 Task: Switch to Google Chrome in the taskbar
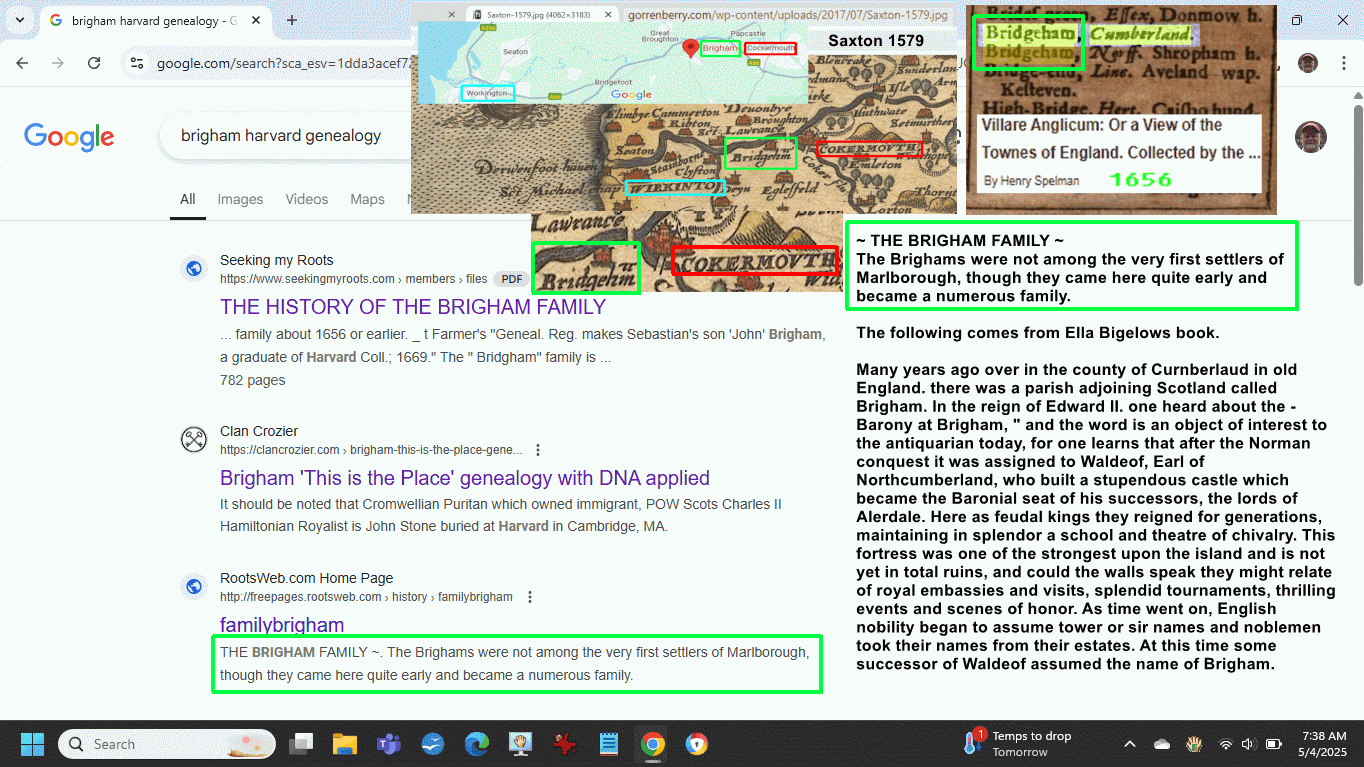pyautogui.click(x=652, y=744)
